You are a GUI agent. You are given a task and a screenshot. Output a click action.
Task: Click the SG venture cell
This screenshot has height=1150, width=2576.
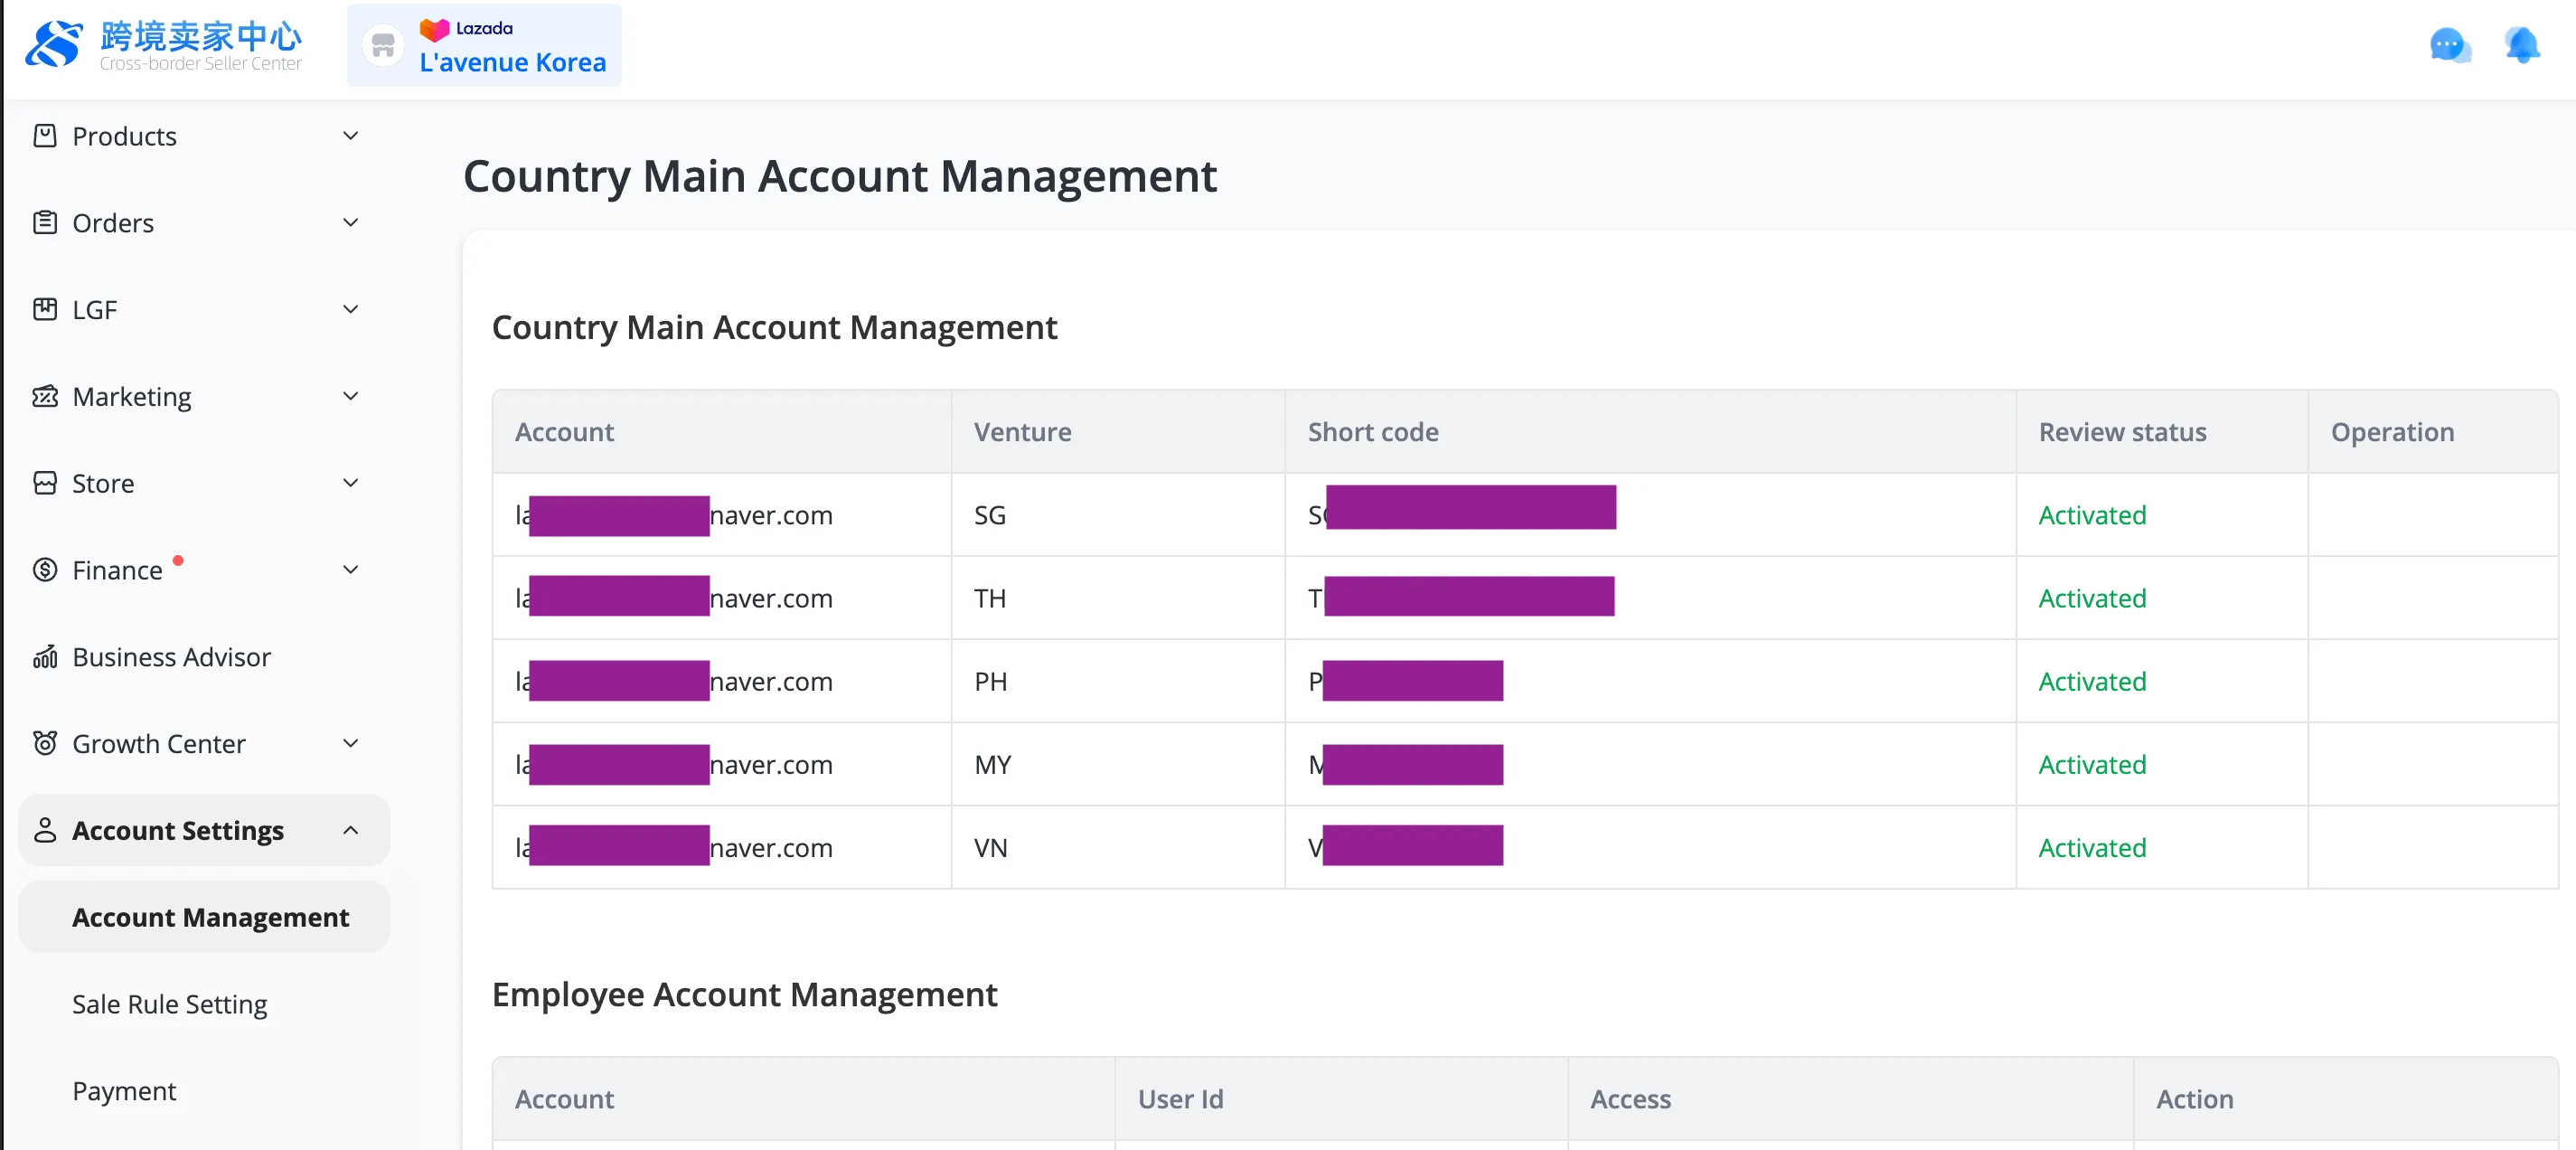tap(1118, 515)
